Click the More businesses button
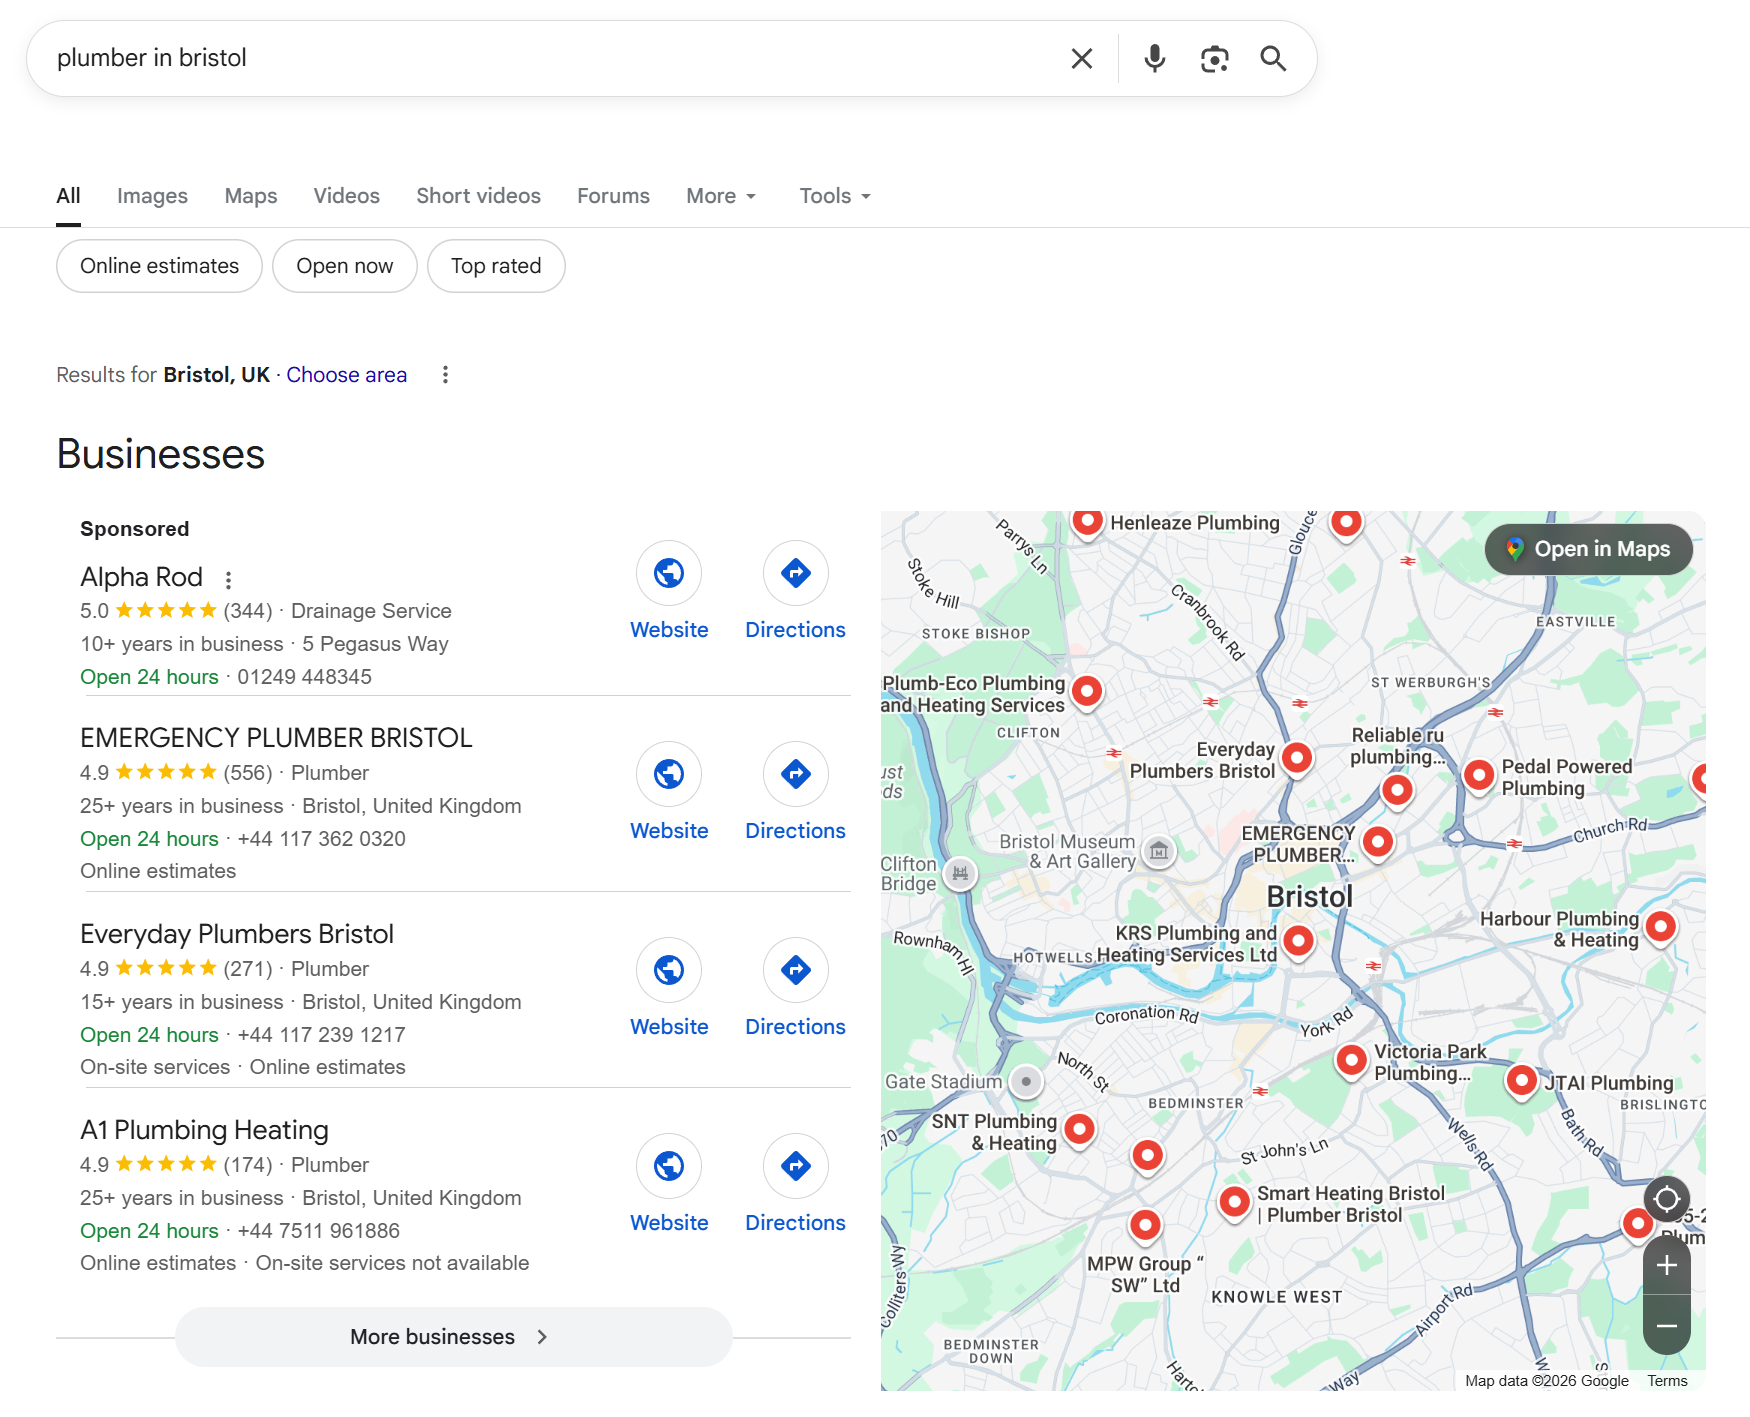Screen dimensions: 1750x1417 pyautogui.click(x=454, y=1337)
